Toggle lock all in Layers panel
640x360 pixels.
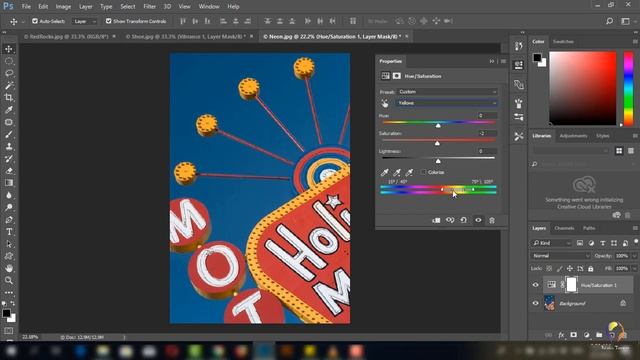(x=591, y=269)
